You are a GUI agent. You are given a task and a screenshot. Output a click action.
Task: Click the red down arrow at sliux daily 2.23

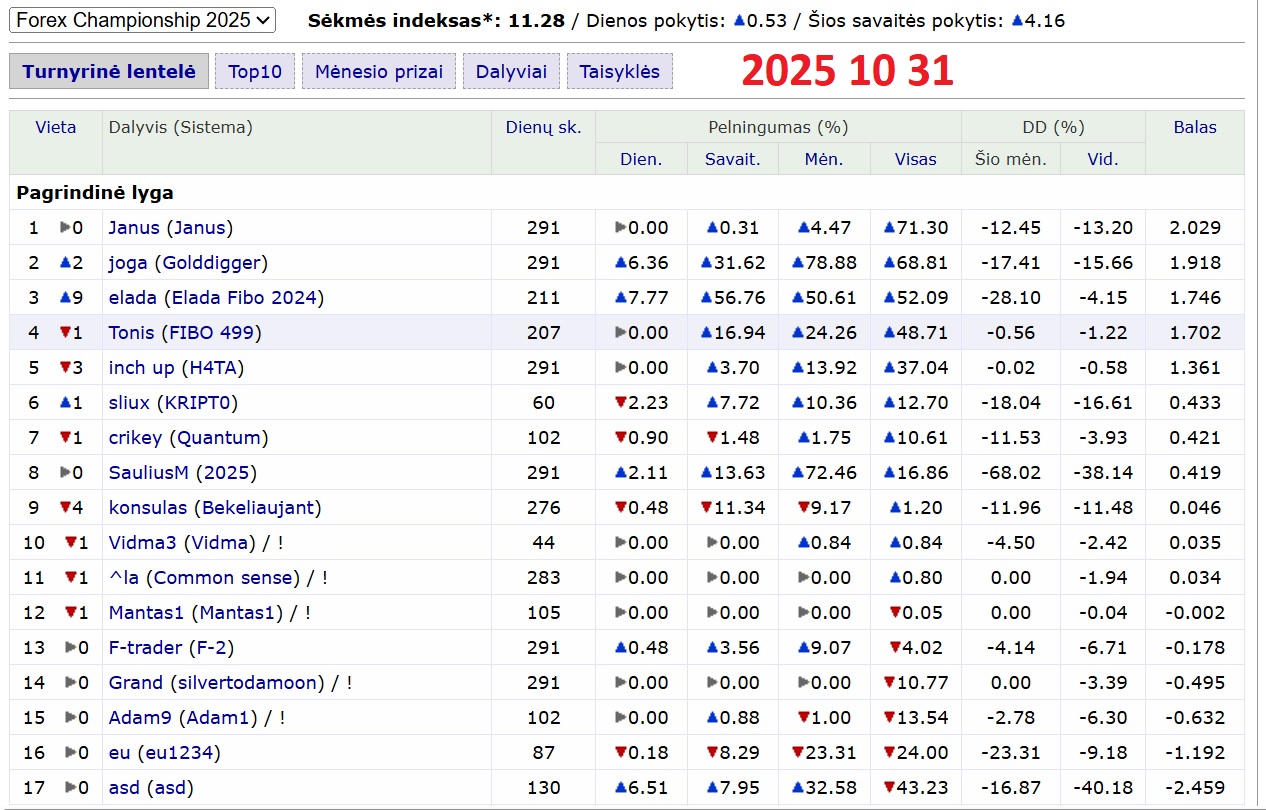[x=620, y=403]
